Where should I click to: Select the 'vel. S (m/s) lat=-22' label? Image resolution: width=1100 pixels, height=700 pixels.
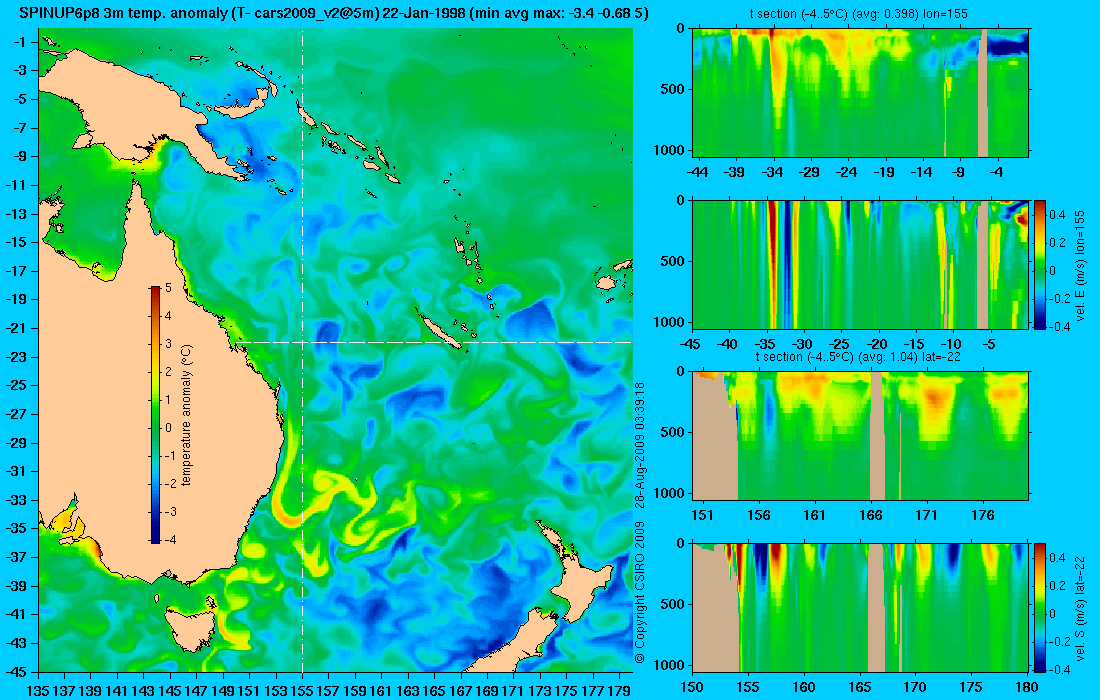point(1080,608)
